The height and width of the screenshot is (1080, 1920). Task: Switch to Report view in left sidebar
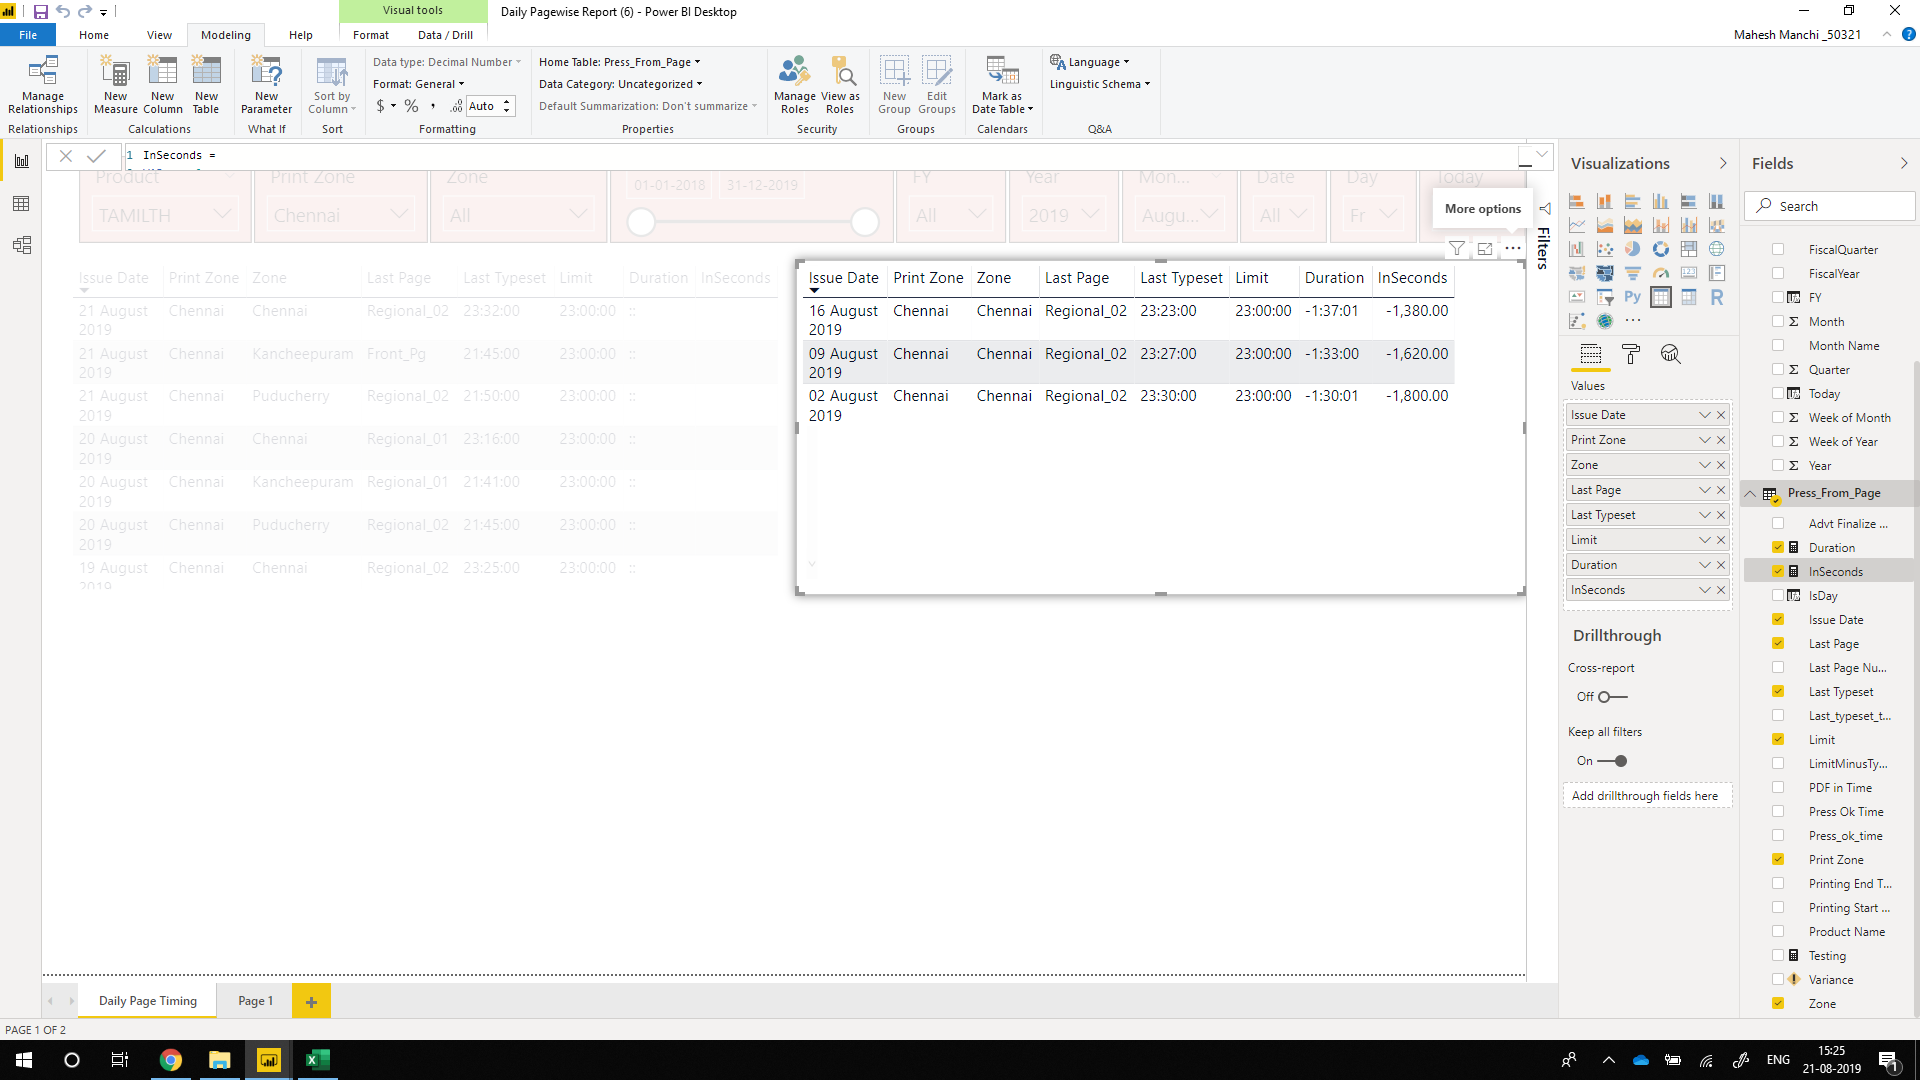click(21, 161)
